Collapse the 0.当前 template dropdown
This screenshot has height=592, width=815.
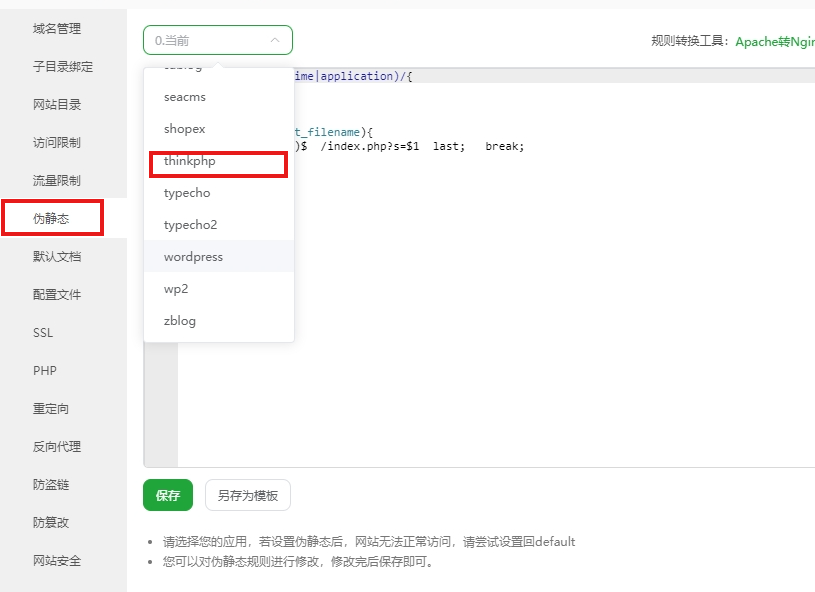217,40
